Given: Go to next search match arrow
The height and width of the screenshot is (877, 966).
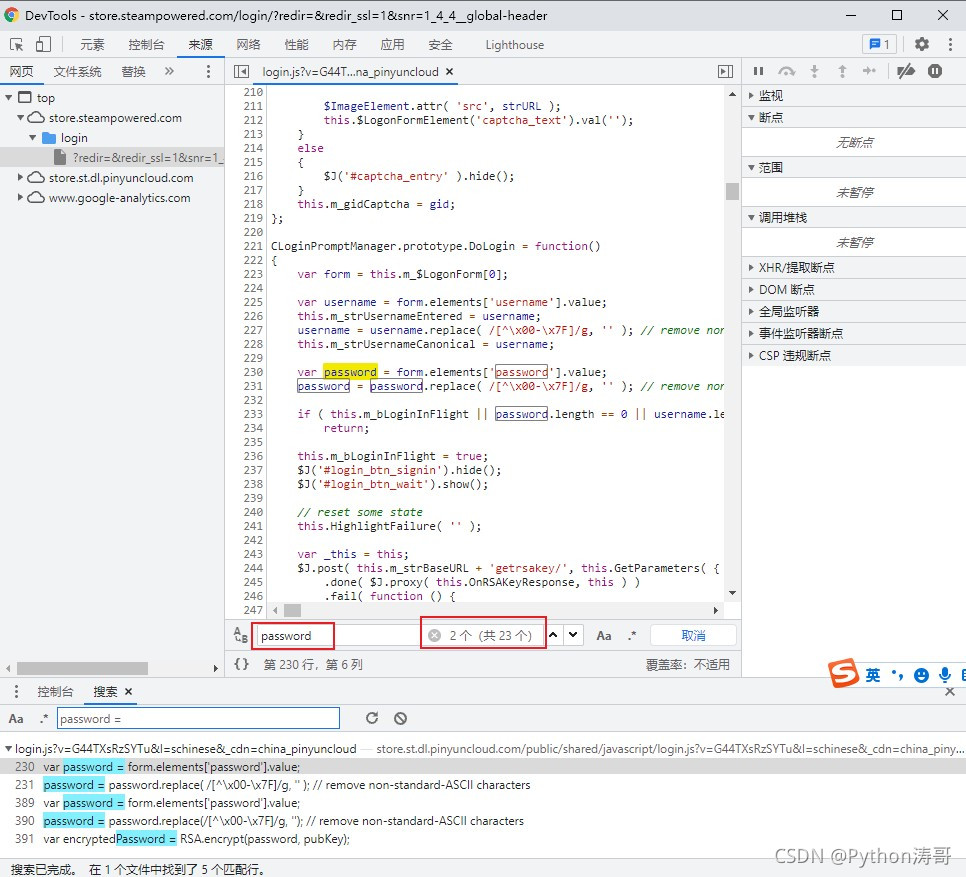Looking at the screenshot, I should (x=574, y=635).
